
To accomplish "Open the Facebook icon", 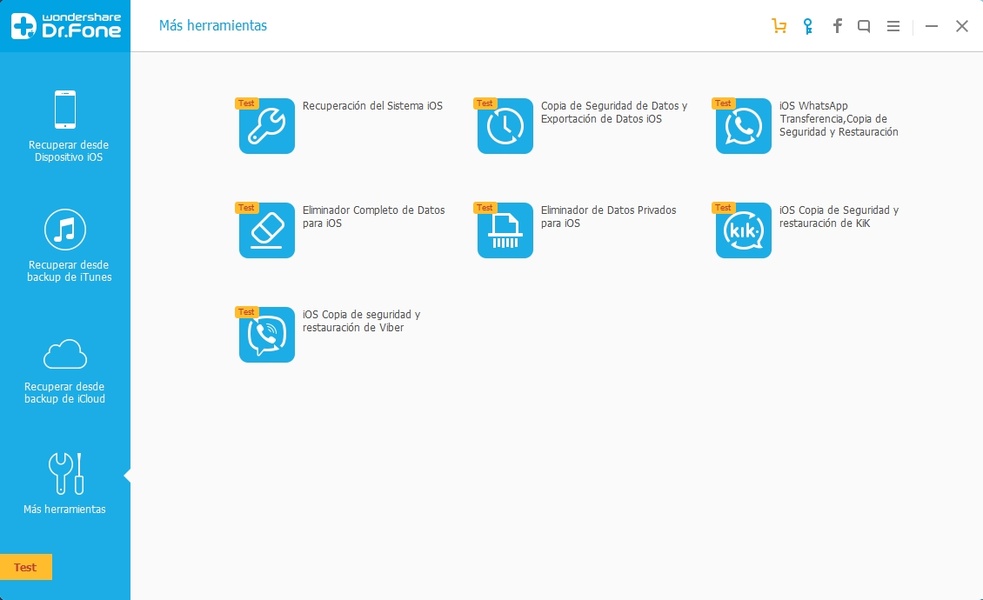I will point(837,26).
